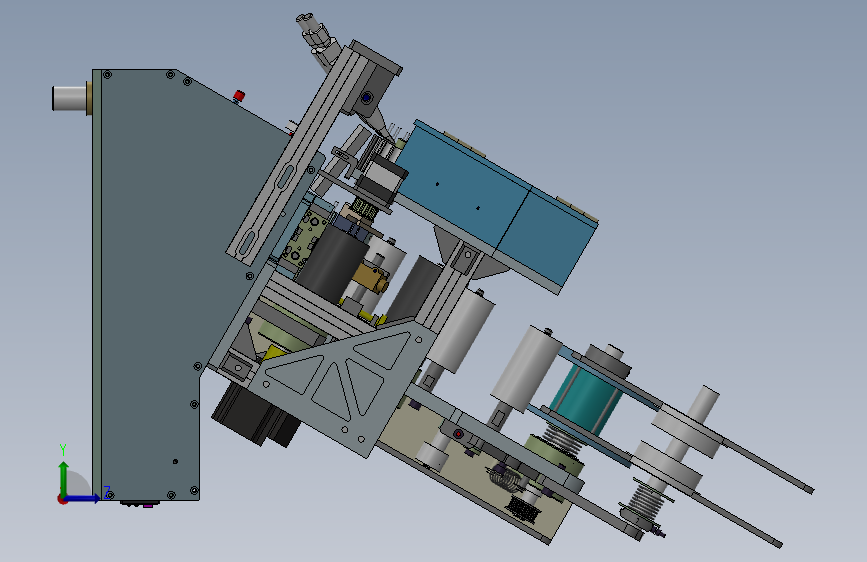867x562 pixels.
Task: Select the brass fitting beside the black cylinder
Action: pyautogui.click(x=371, y=278)
